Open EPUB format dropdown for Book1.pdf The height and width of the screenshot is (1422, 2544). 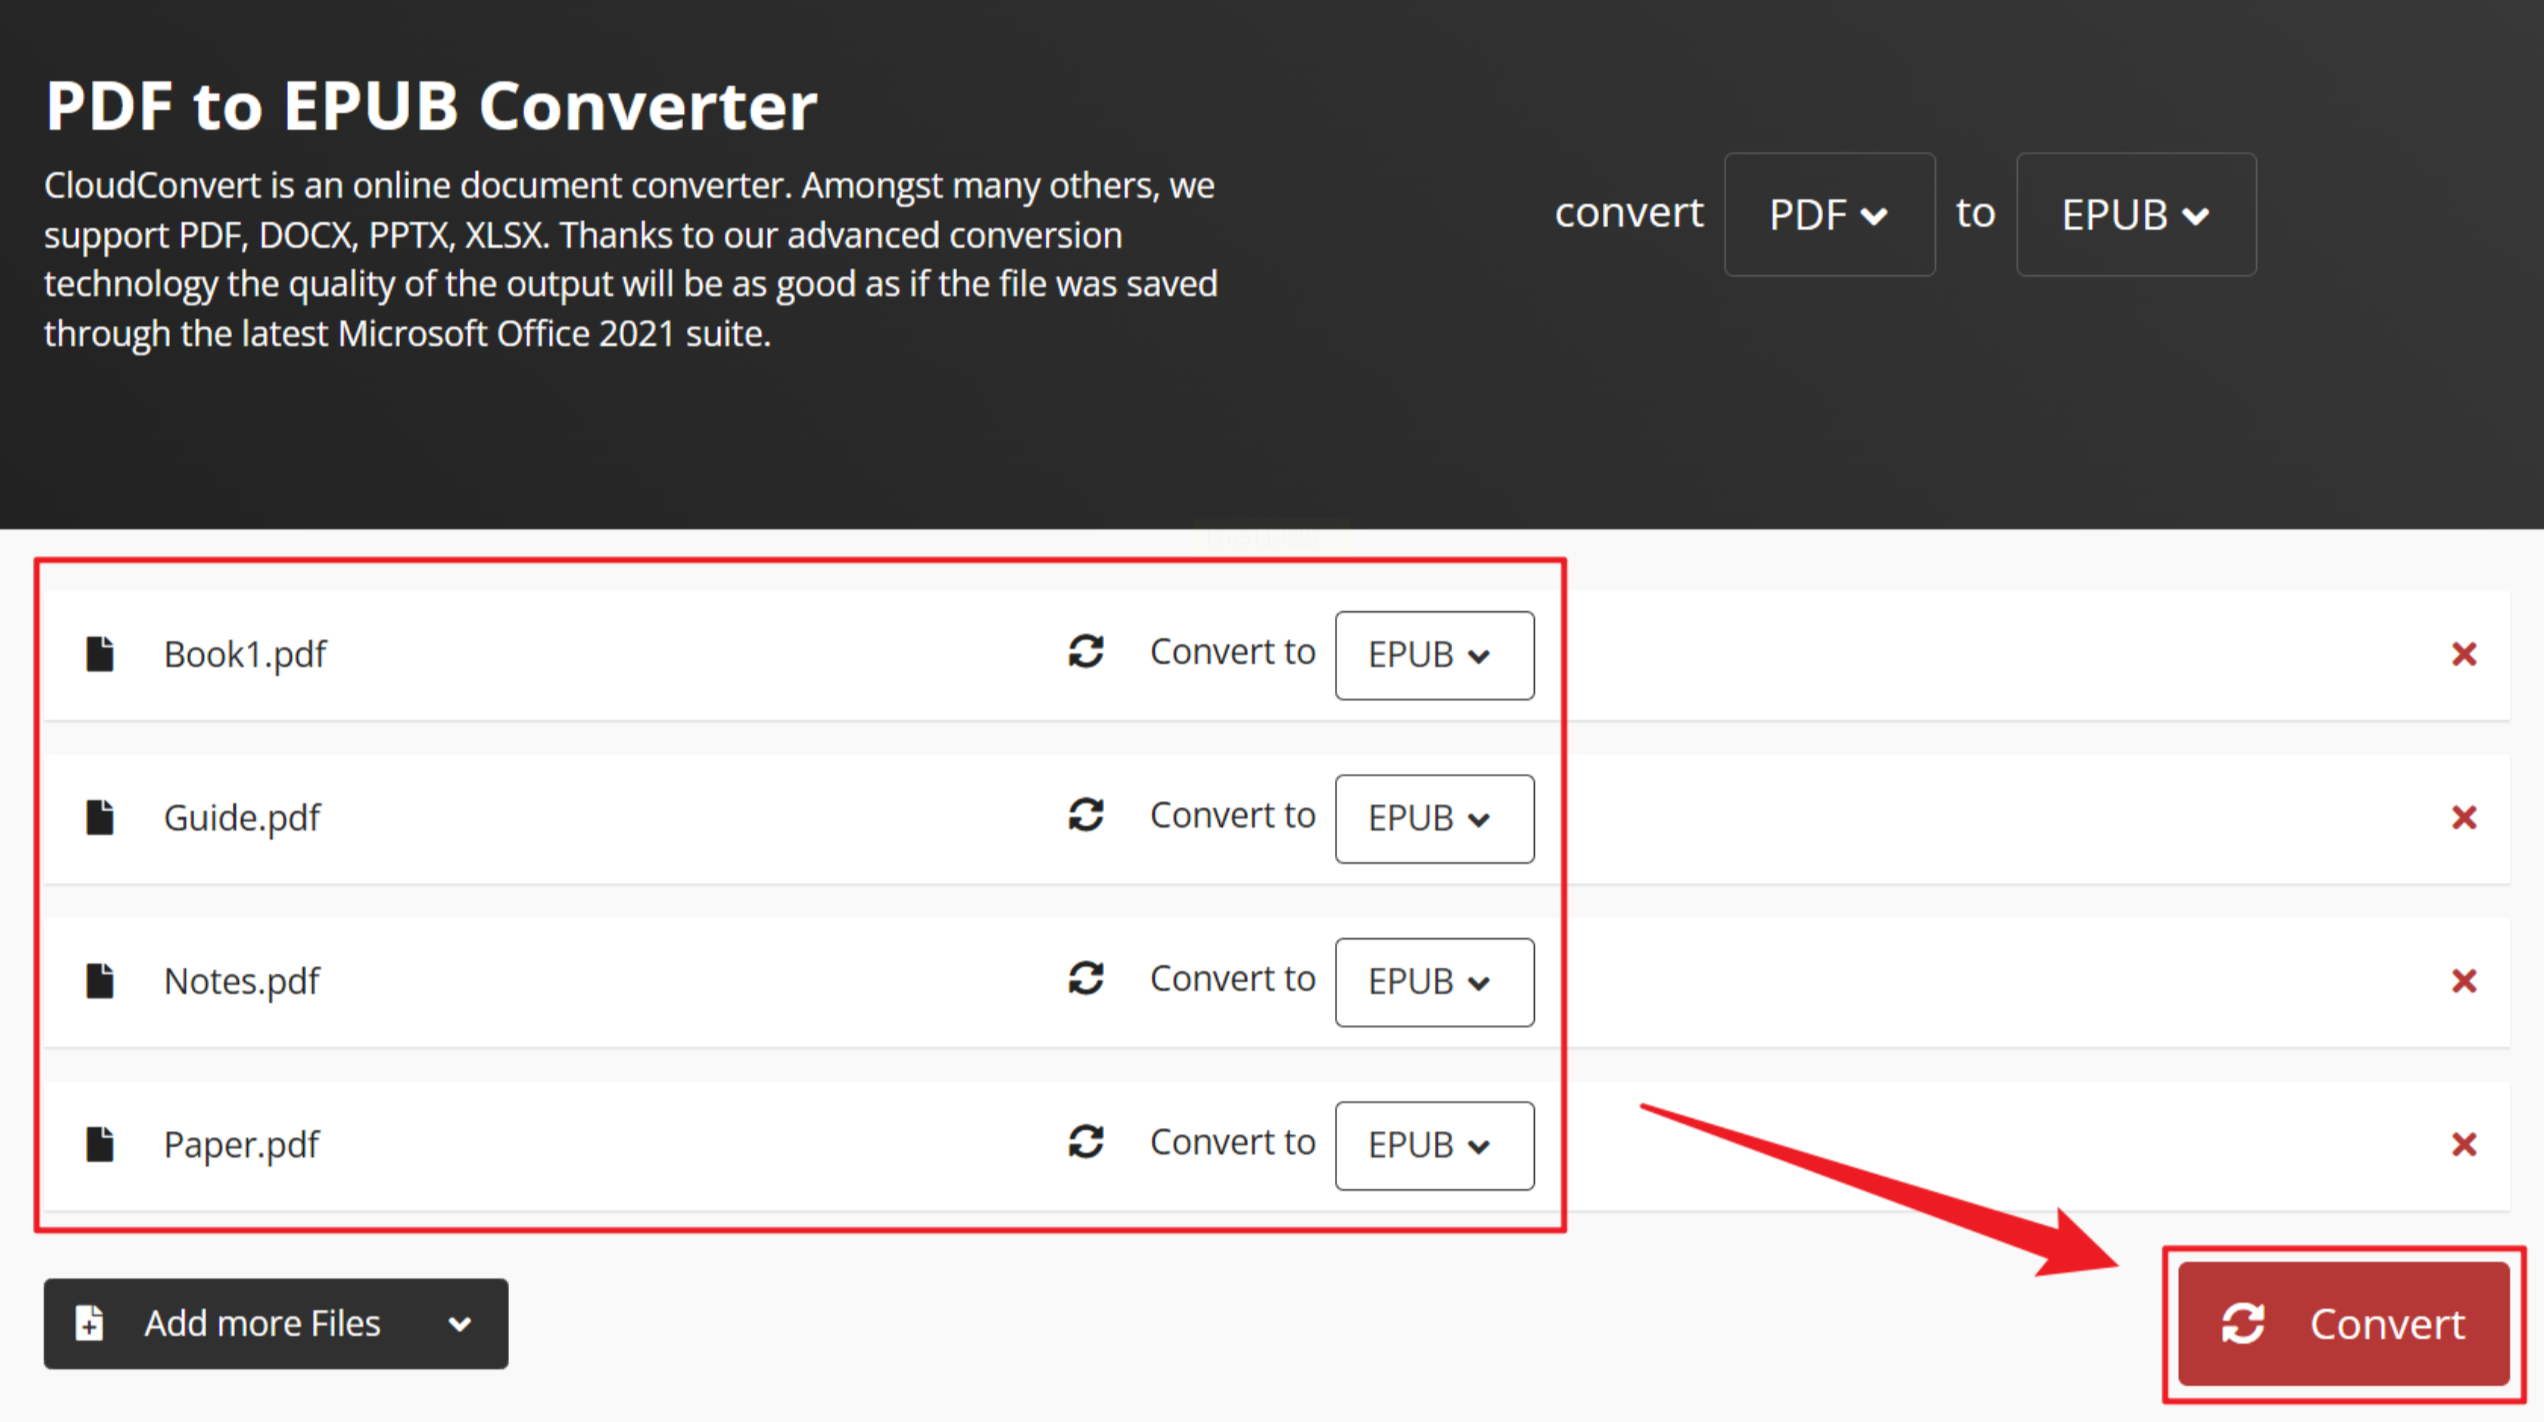(1433, 655)
